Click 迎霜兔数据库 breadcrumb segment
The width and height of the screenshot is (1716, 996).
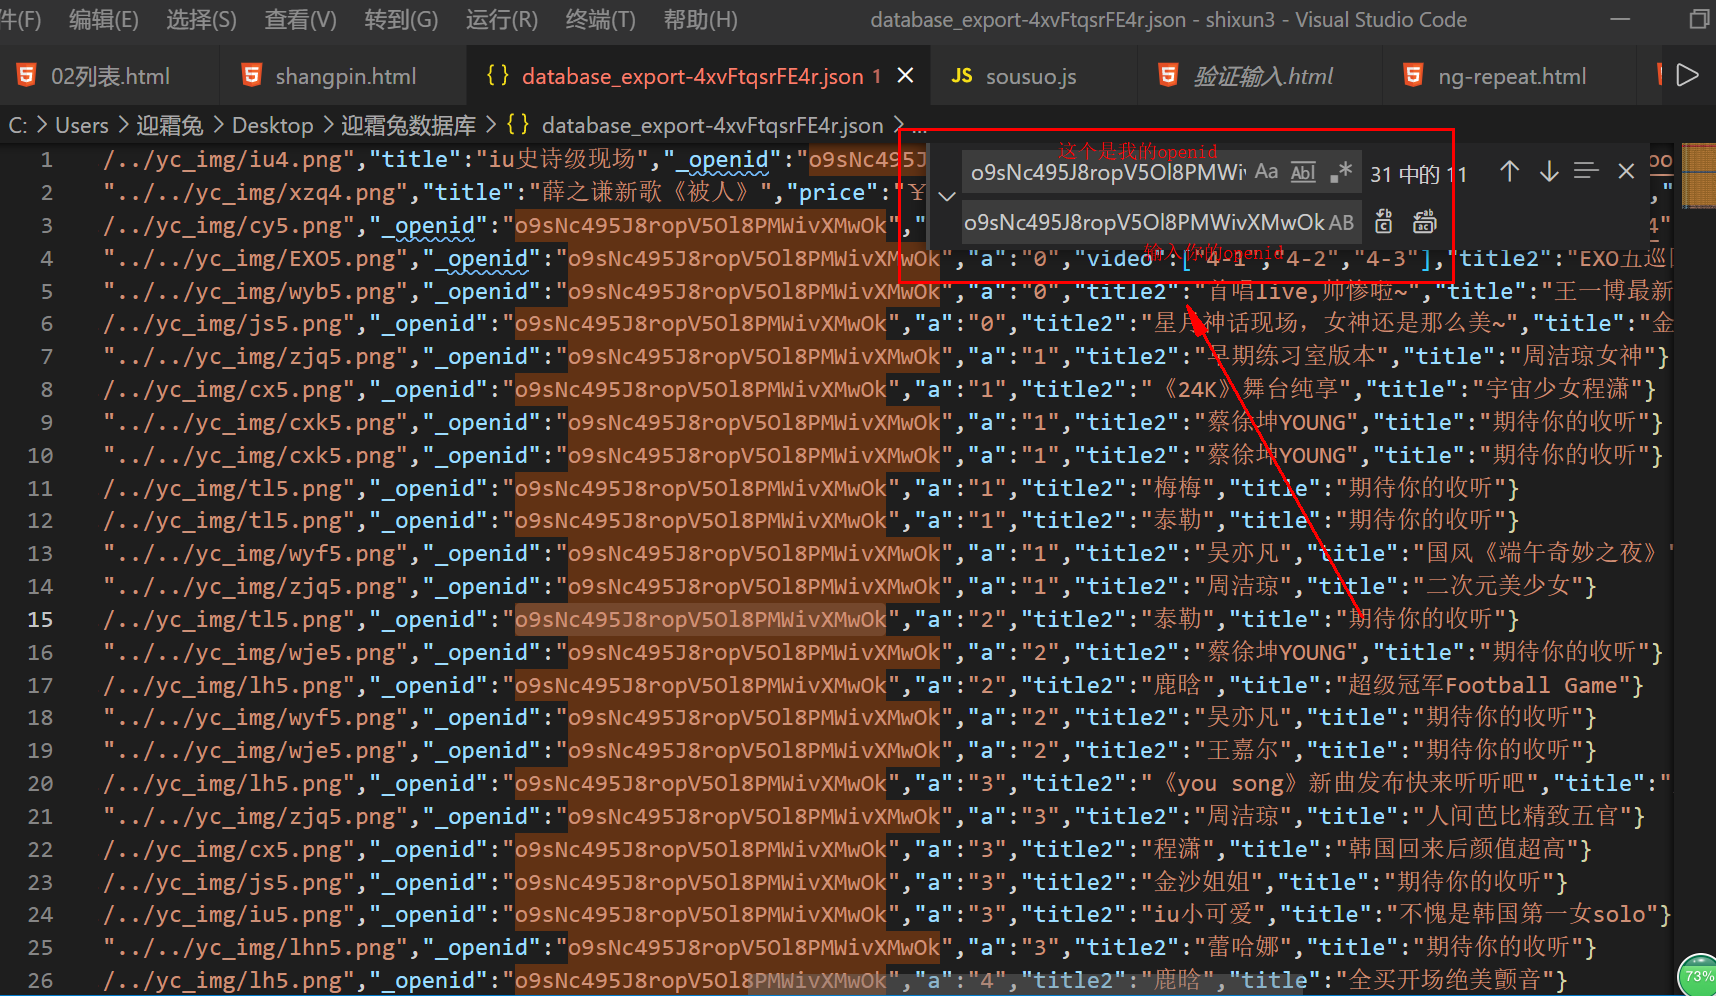[408, 126]
